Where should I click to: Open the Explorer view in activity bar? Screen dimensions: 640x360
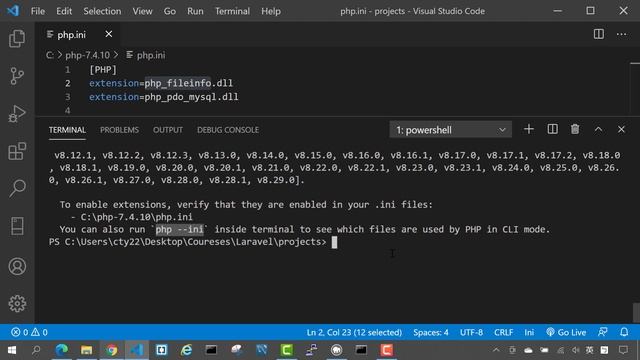click(x=17, y=39)
